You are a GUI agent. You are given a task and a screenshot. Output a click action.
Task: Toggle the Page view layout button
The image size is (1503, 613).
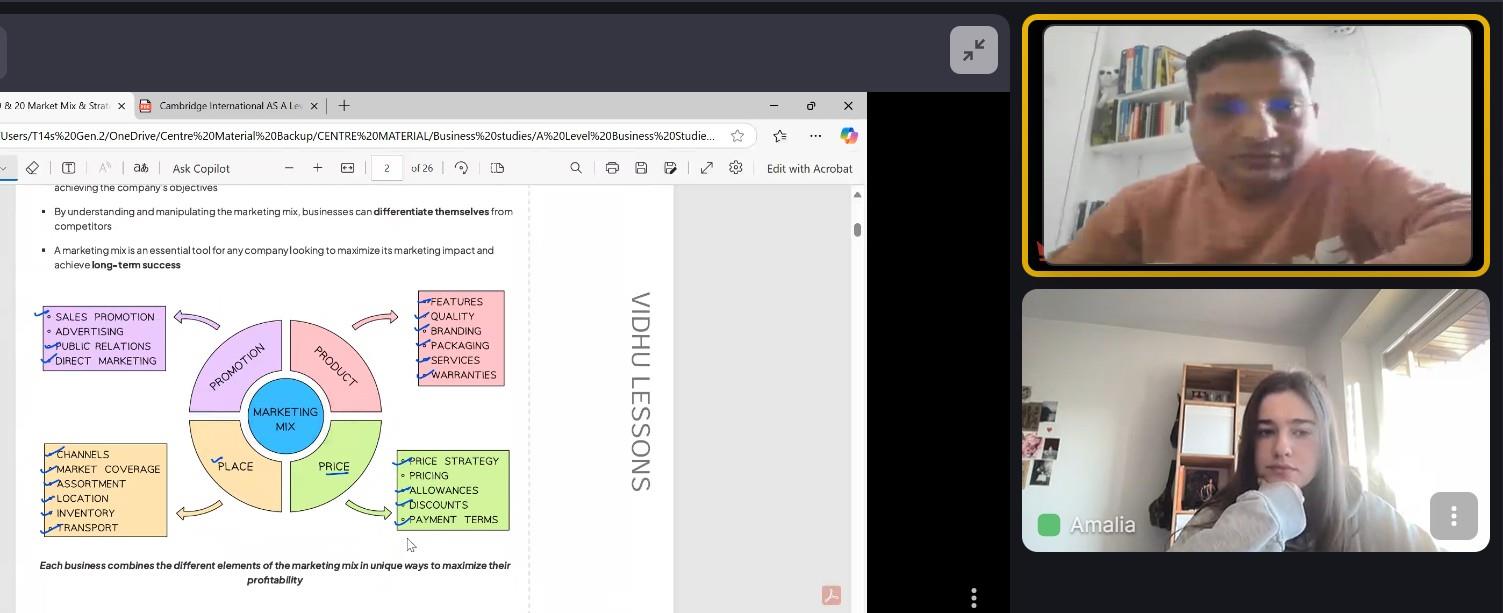click(497, 168)
